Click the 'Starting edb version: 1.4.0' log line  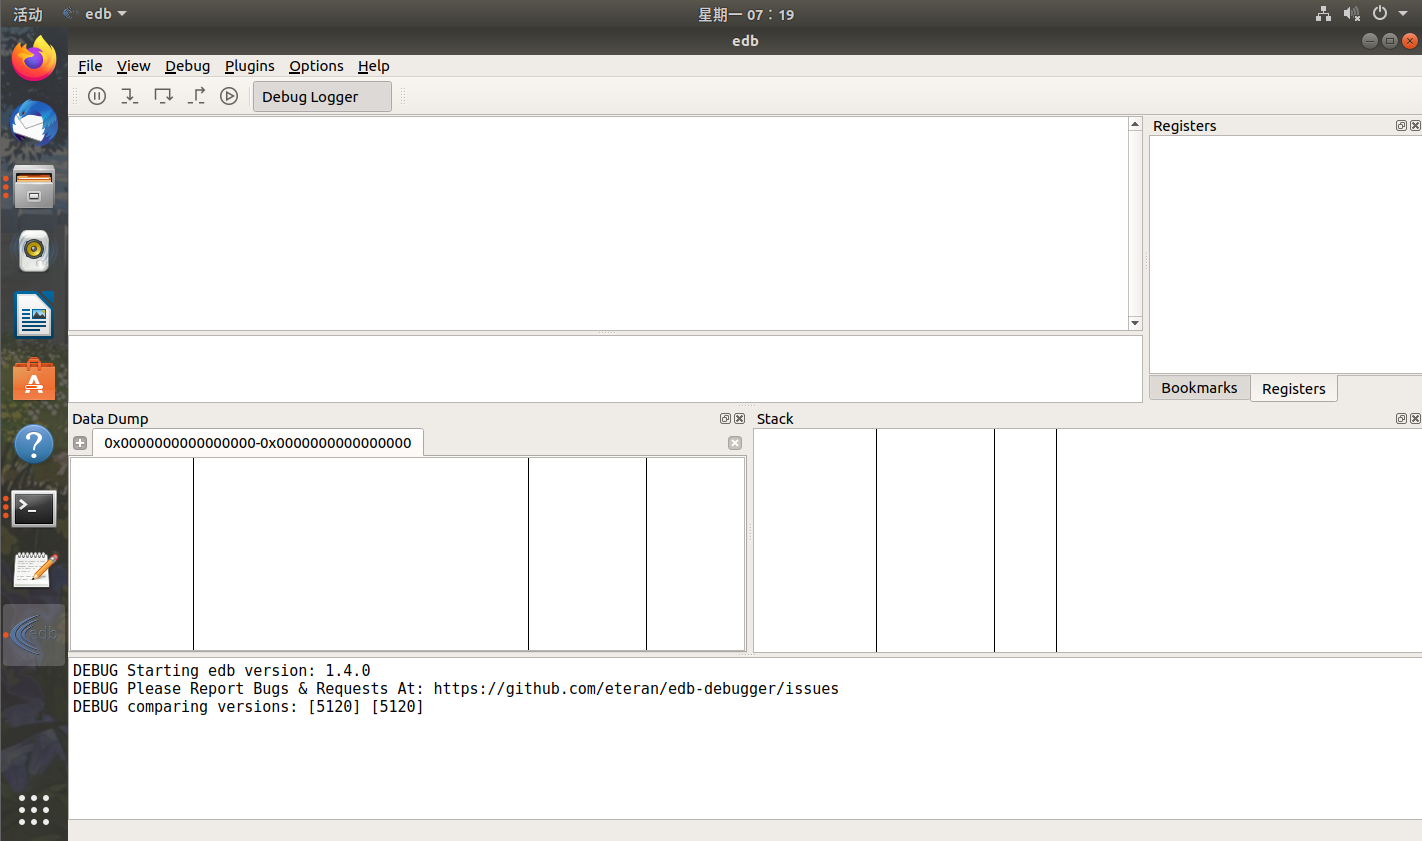click(222, 671)
